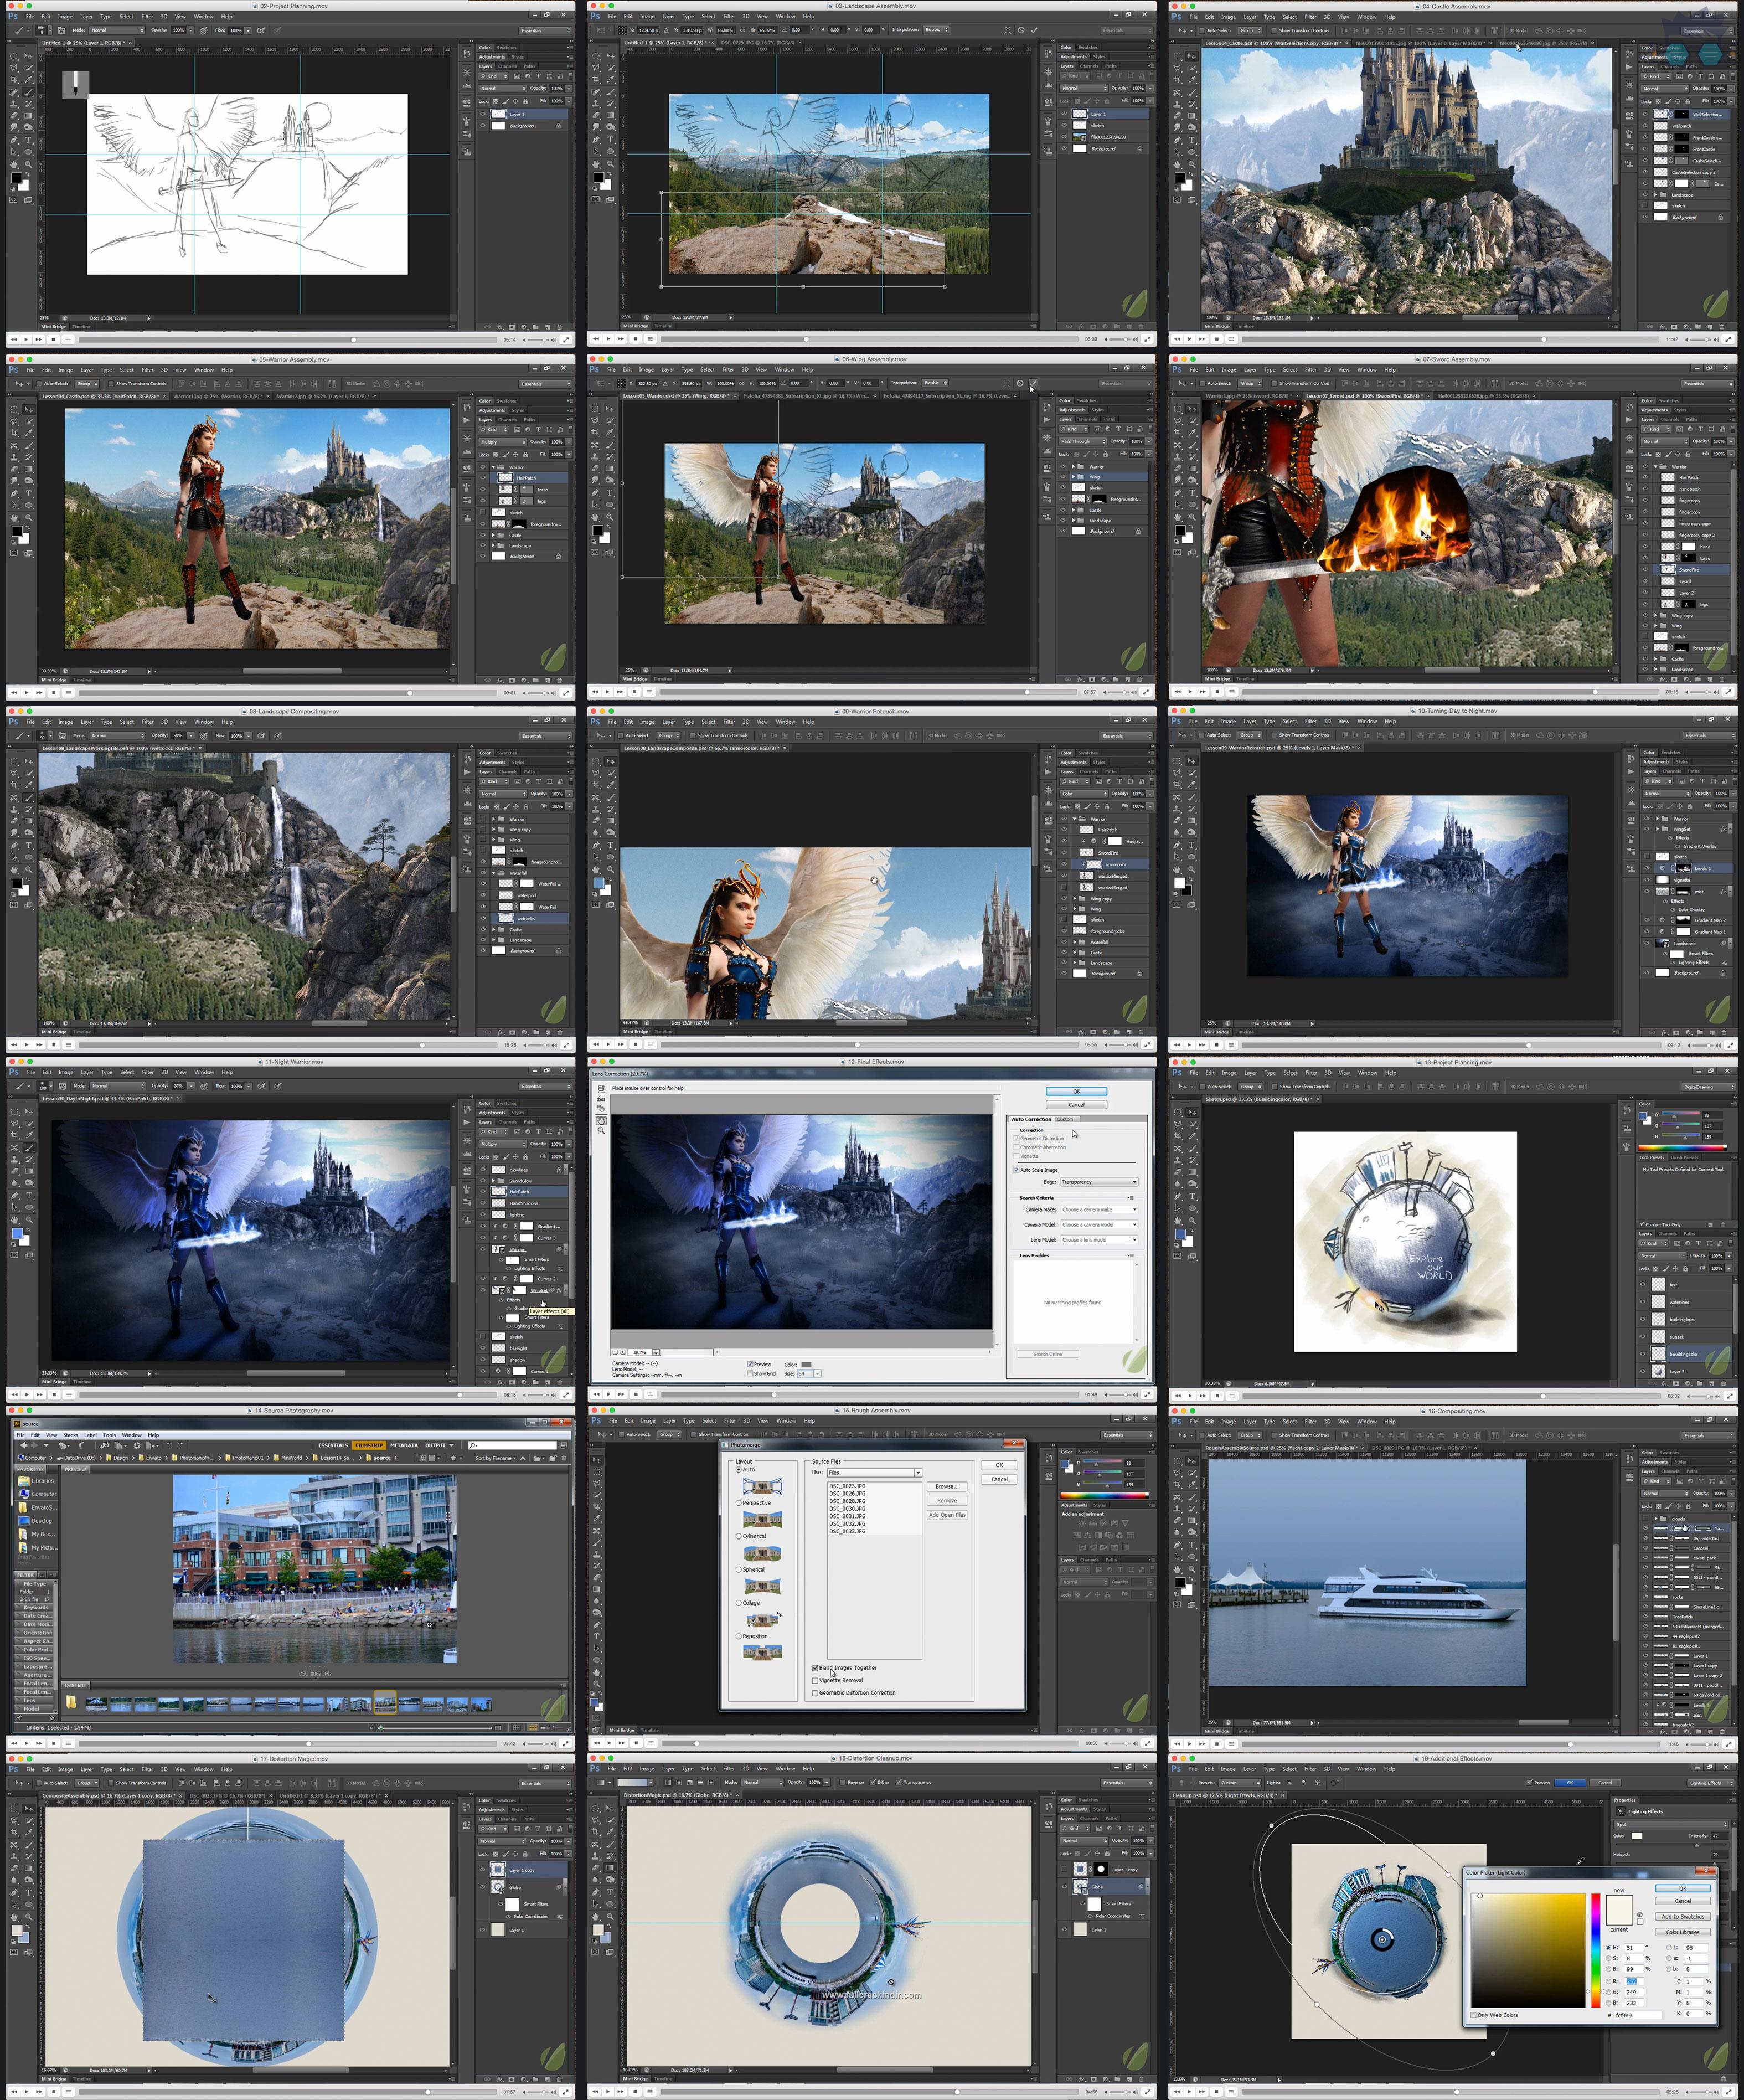Select Type tool in 15-Rough Assembly toolbar
The width and height of the screenshot is (1744, 2100).
click(597, 1637)
